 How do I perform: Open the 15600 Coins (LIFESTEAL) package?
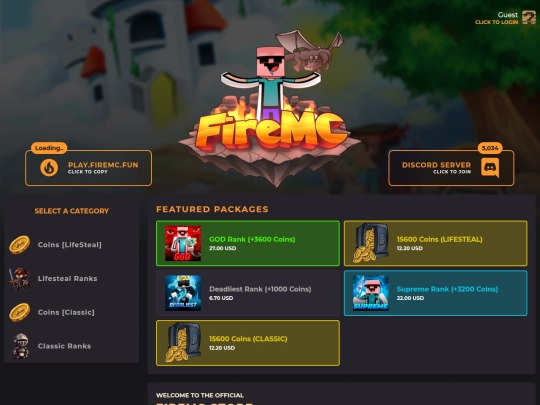tap(435, 243)
